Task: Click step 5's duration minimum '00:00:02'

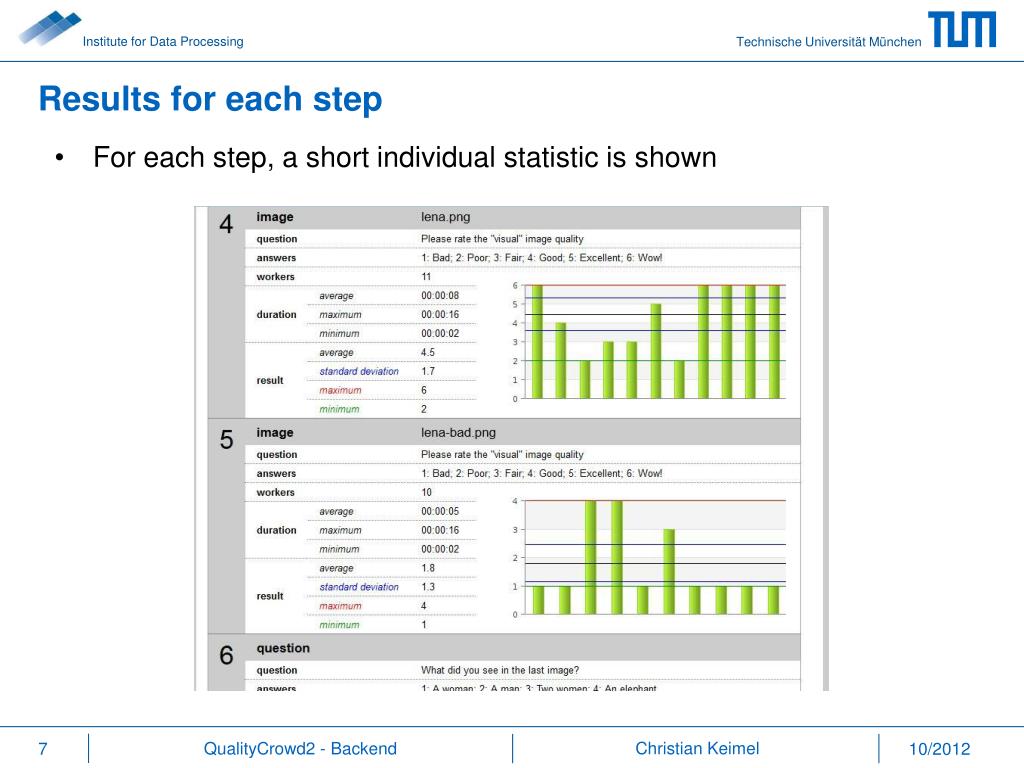Action: point(440,549)
